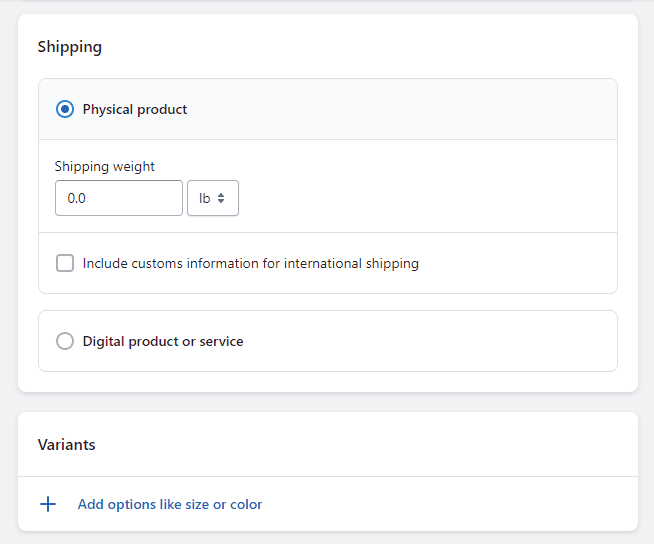
Task: Click the Add options like size or color link
Action: pos(170,504)
